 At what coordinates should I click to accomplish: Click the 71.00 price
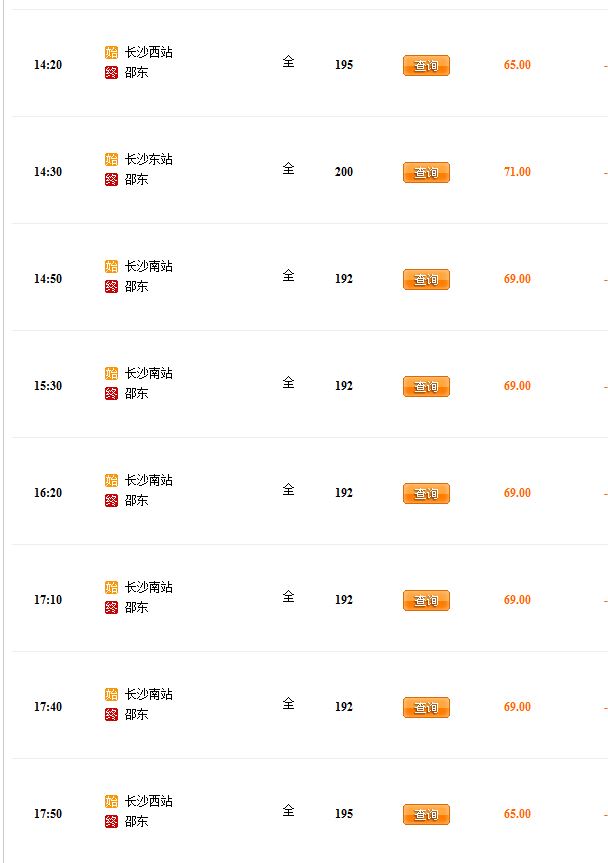(x=517, y=172)
